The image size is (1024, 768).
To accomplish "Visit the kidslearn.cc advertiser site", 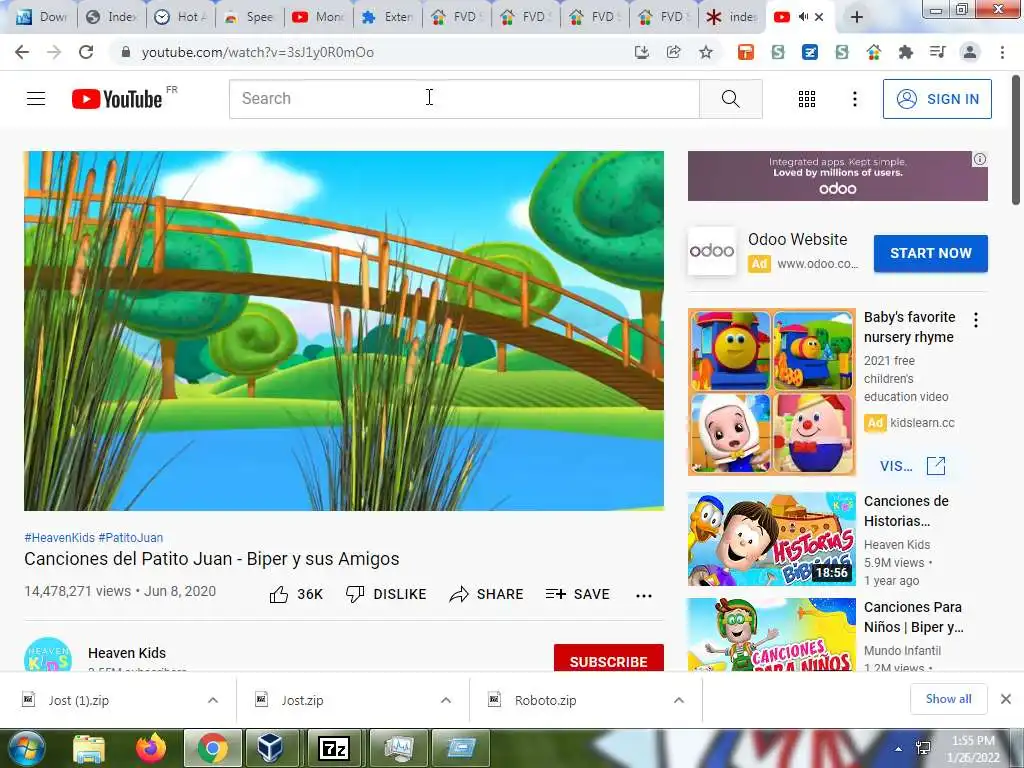I will [912, 466].
